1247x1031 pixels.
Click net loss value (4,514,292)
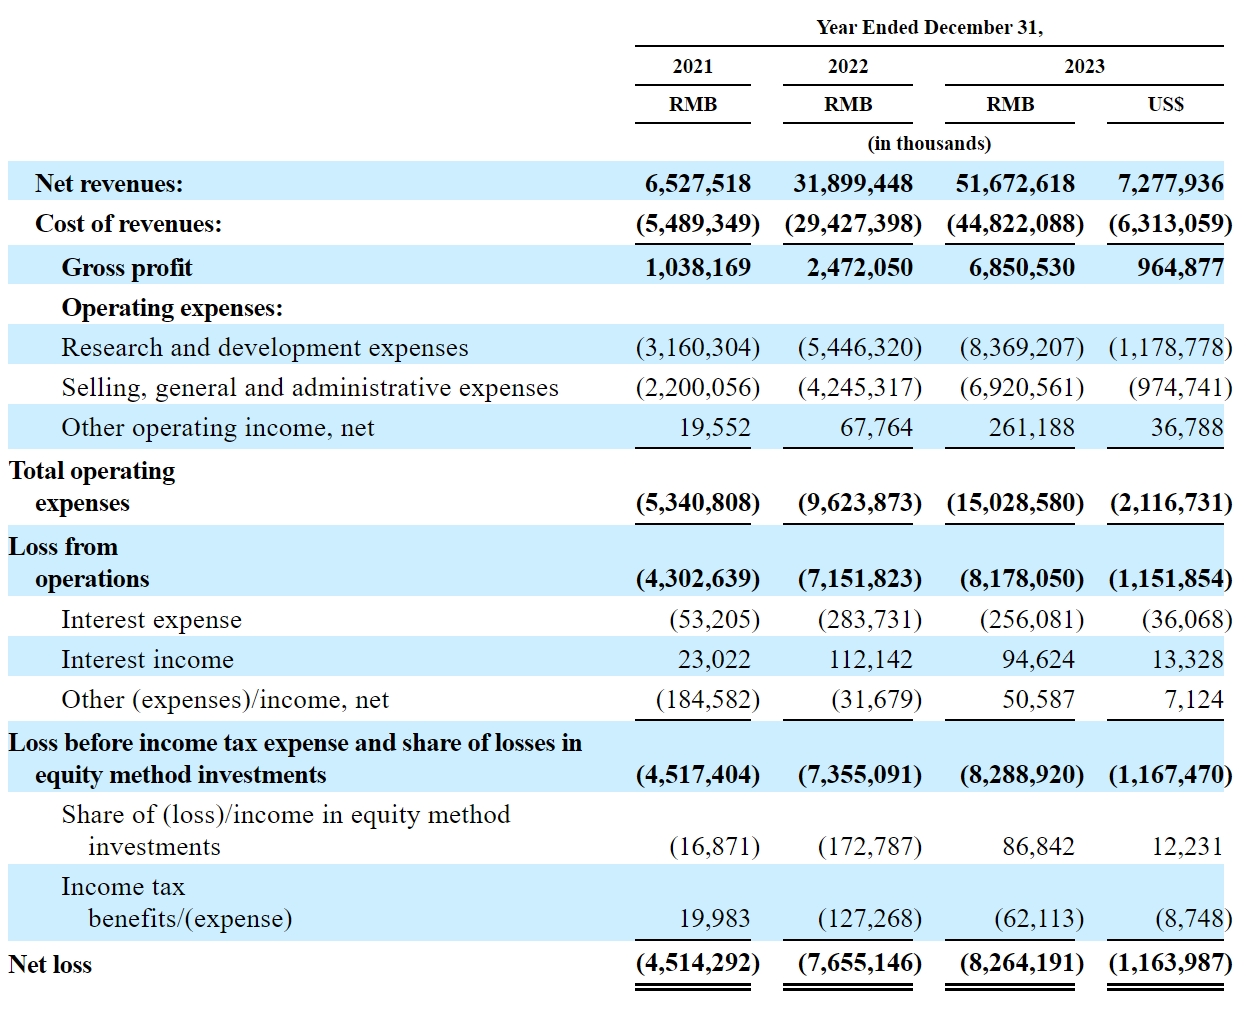tap(698, 963)
